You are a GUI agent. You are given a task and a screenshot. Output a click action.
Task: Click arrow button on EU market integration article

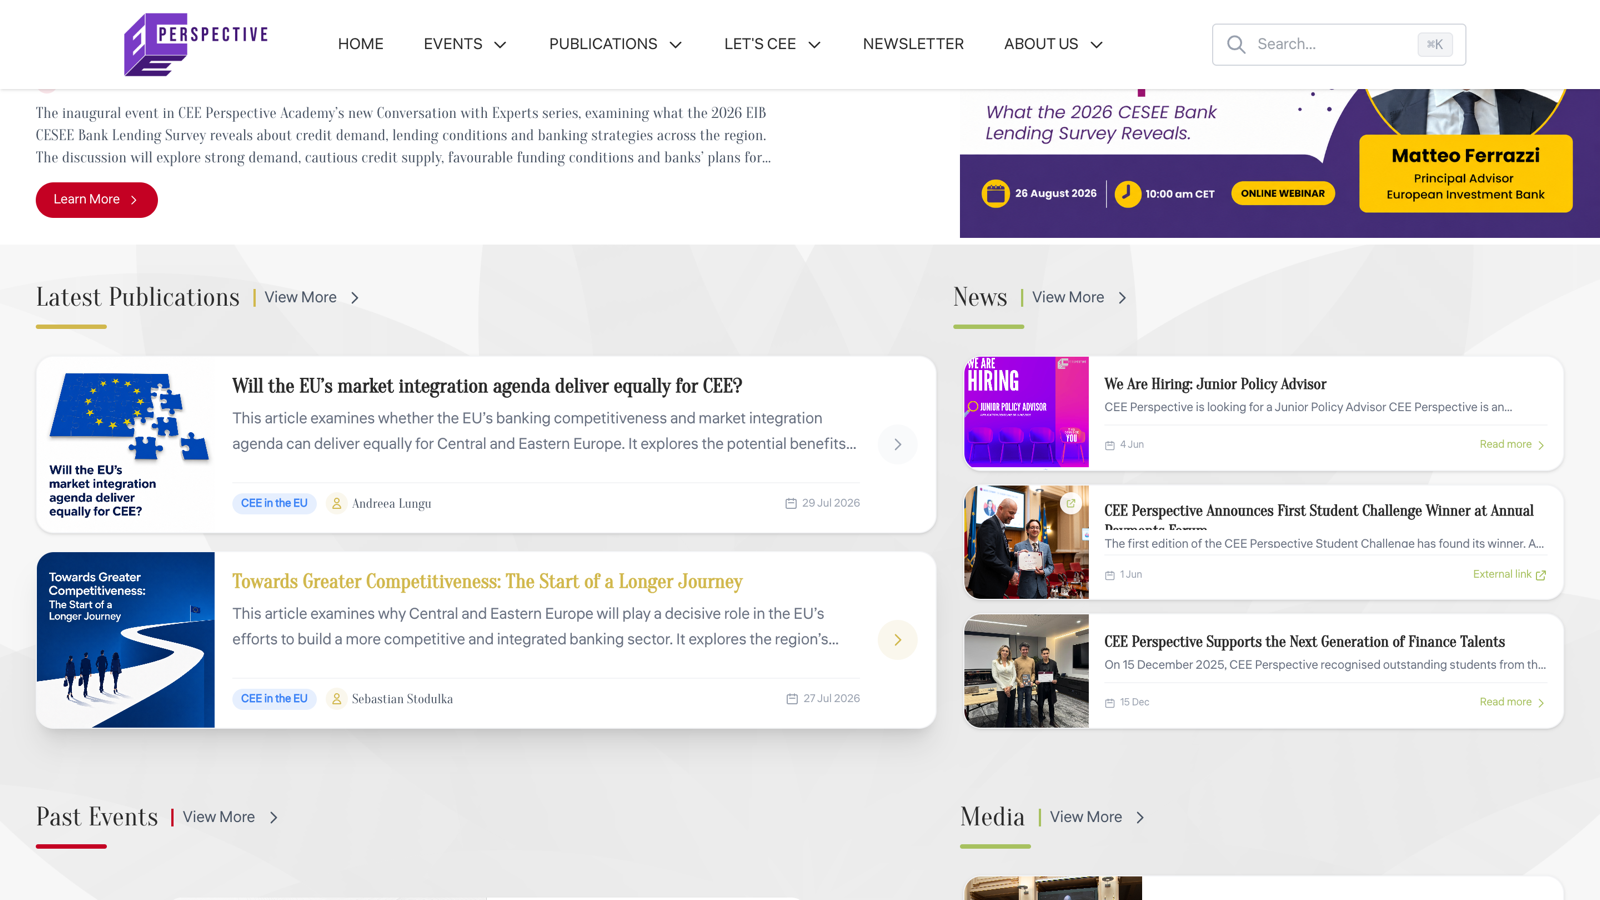click(x=897, y=444)
